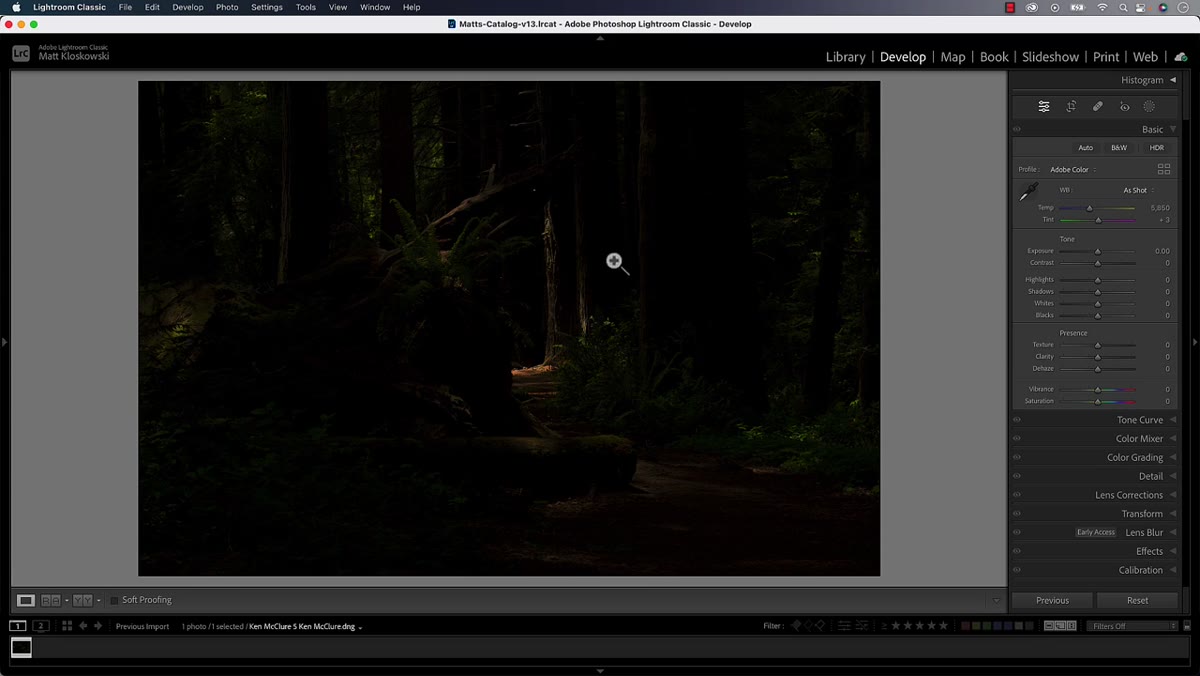Viewport: 1200px width, 676px height.
Task: Collapse the Basic panel triangle
Action: (x=1173, y=129)
